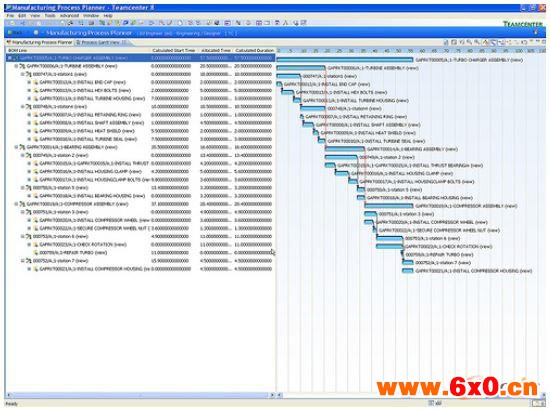
Task: Open the Help menu
Action: click(x=108, y=16)
